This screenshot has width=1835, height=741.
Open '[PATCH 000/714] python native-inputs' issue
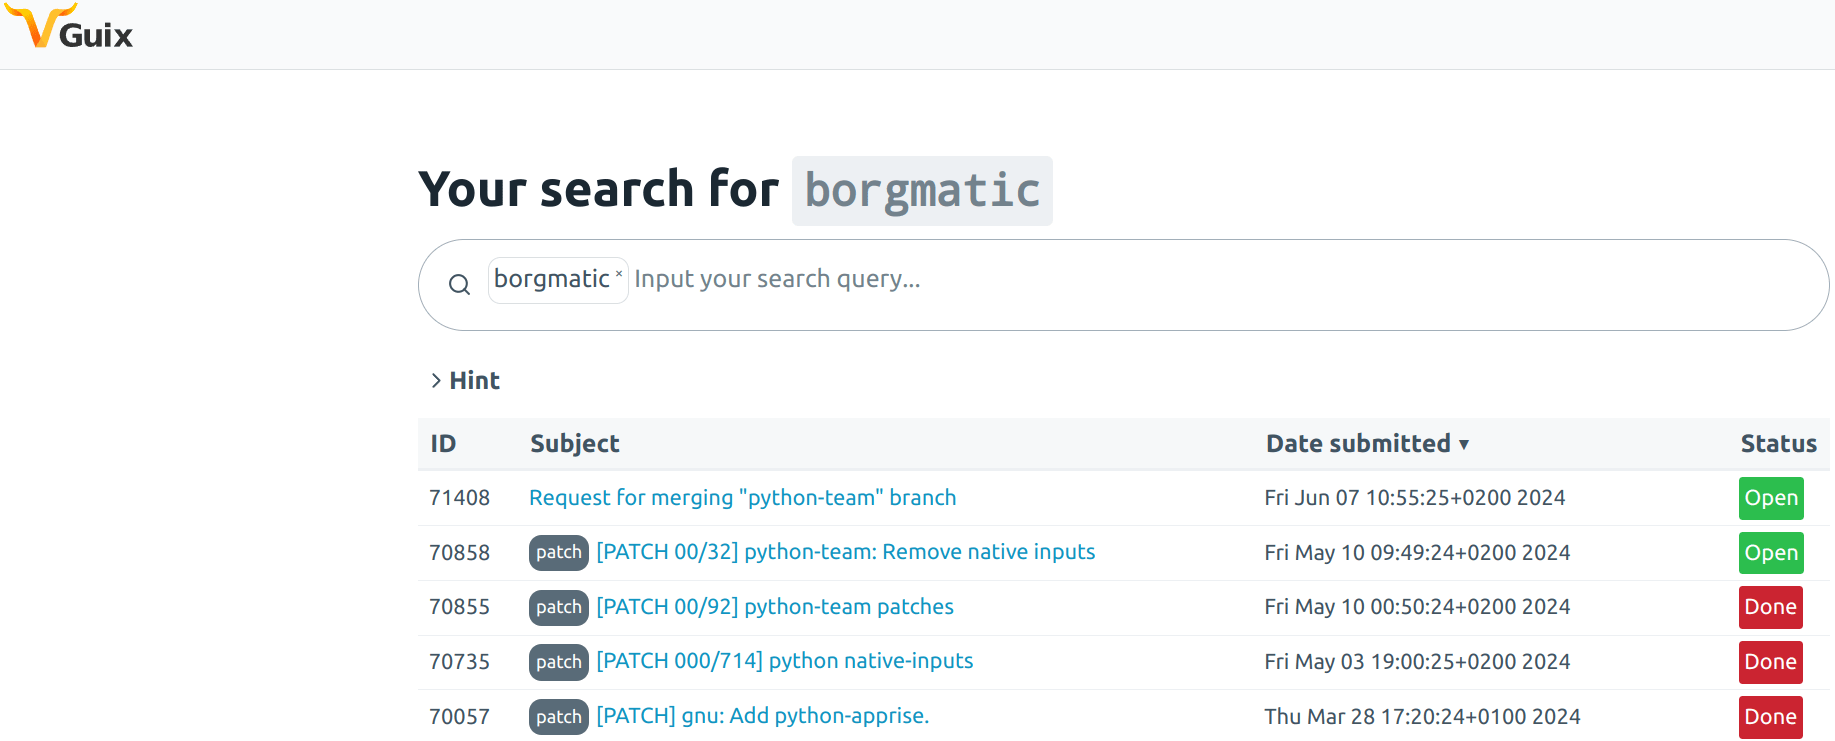click(785, 661)
